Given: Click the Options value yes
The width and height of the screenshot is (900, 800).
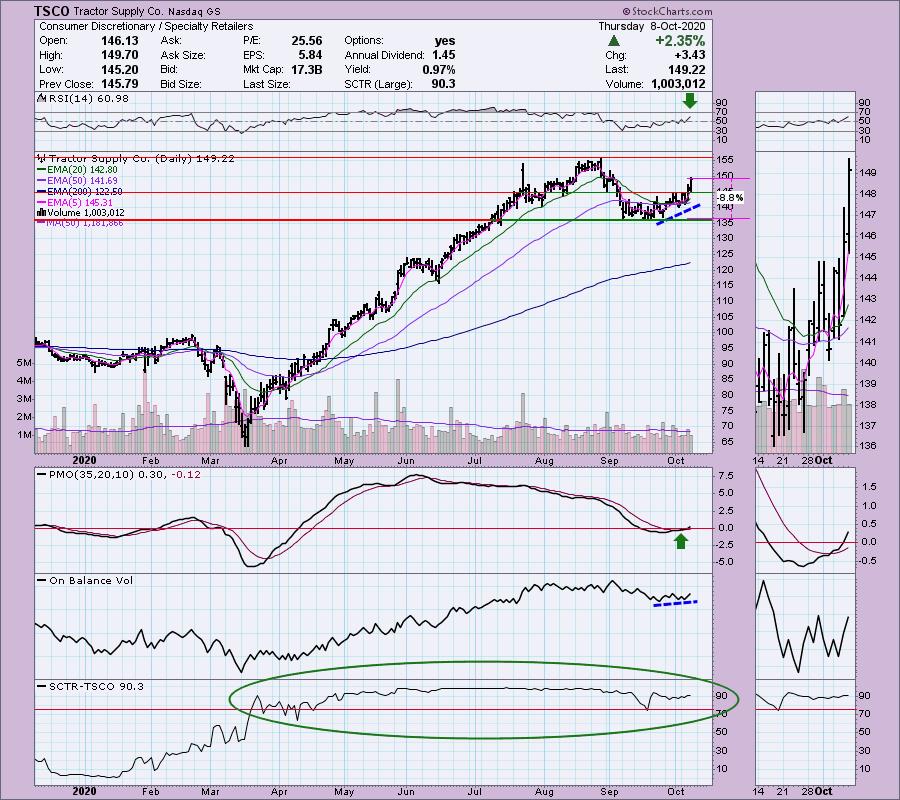Looking at the screenshot, I should [x=445, y=40].
